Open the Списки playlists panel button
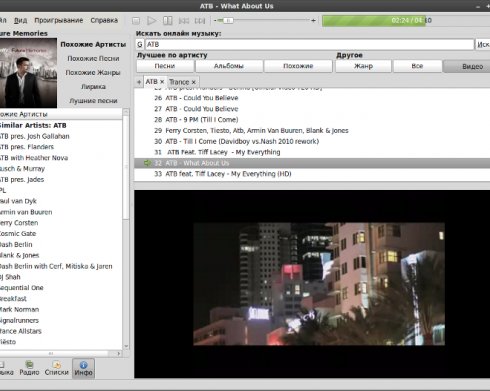 [x=57, y=368]
